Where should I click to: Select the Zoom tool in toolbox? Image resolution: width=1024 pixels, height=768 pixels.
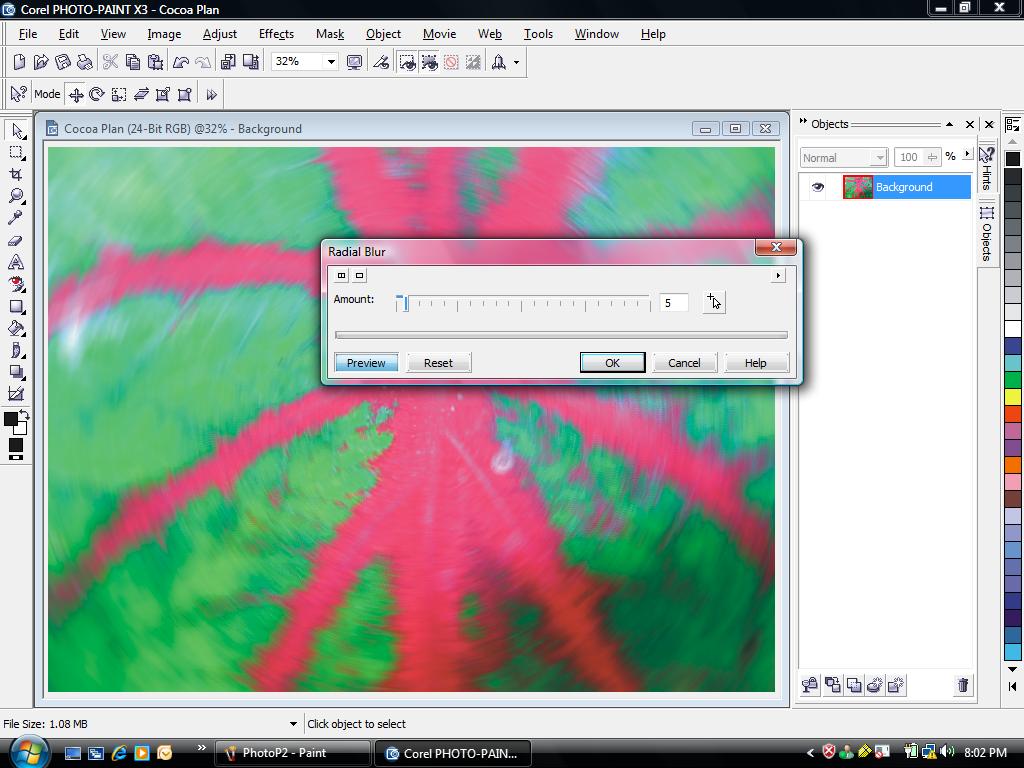pyautogui.click(x=16, y=196)
